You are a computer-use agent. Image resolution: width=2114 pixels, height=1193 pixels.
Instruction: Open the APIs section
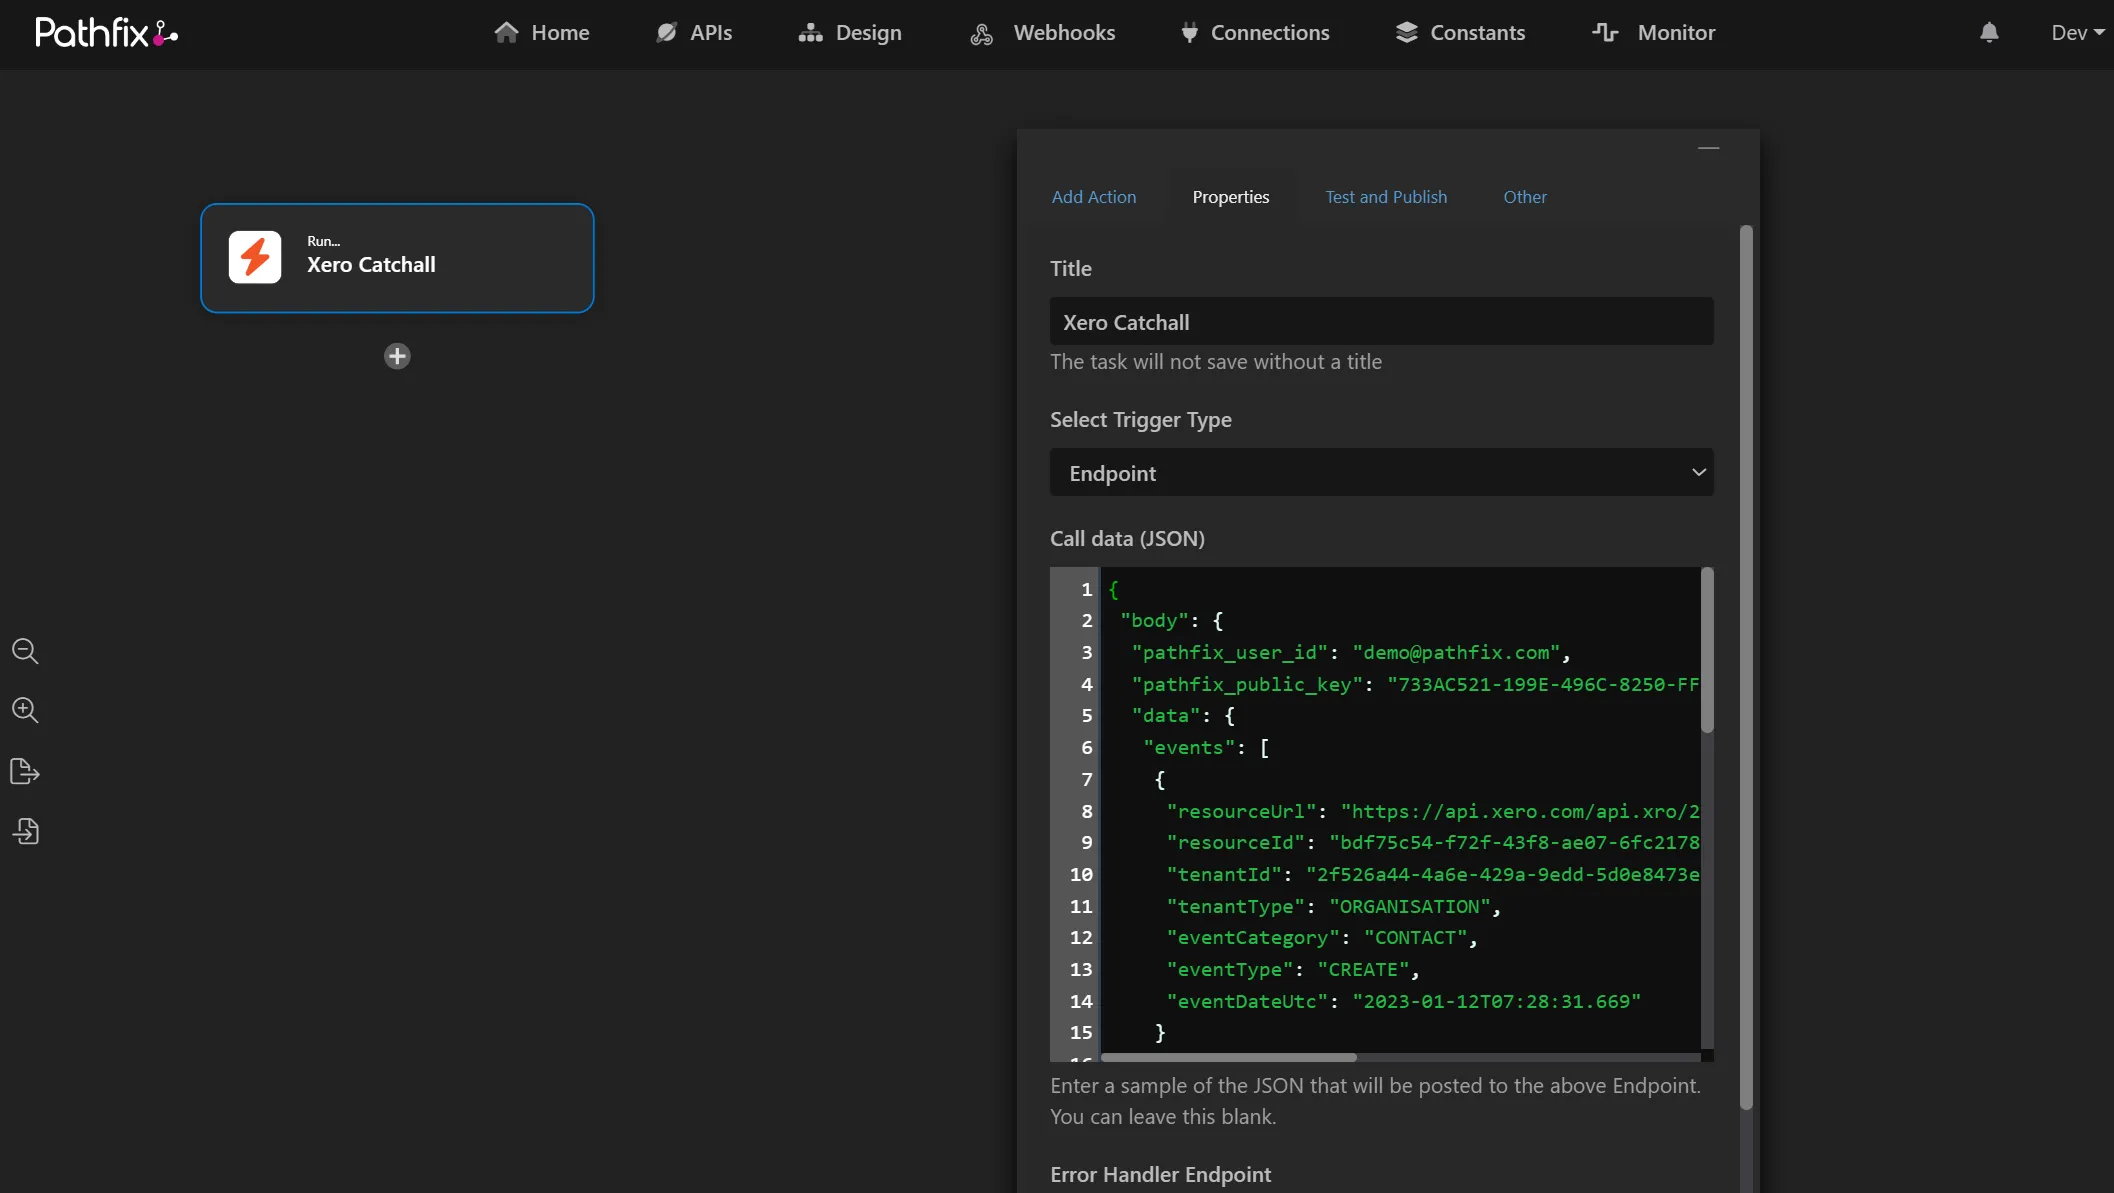coord(694,33)
